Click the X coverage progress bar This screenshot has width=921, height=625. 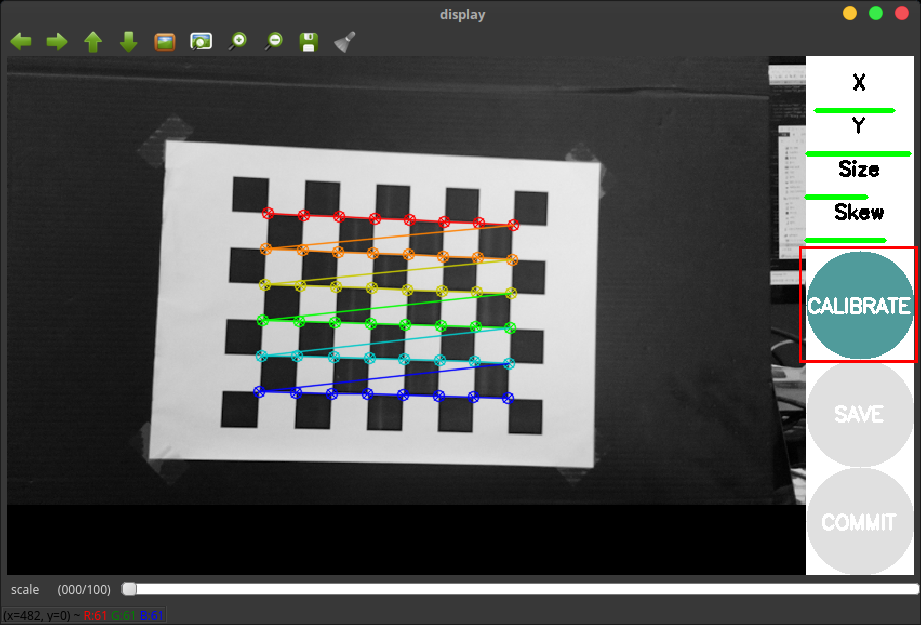coord(855,110)
